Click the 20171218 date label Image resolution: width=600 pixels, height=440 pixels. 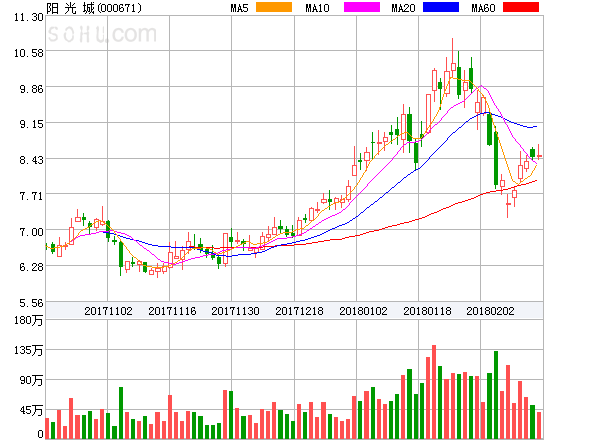pos(299,311)
